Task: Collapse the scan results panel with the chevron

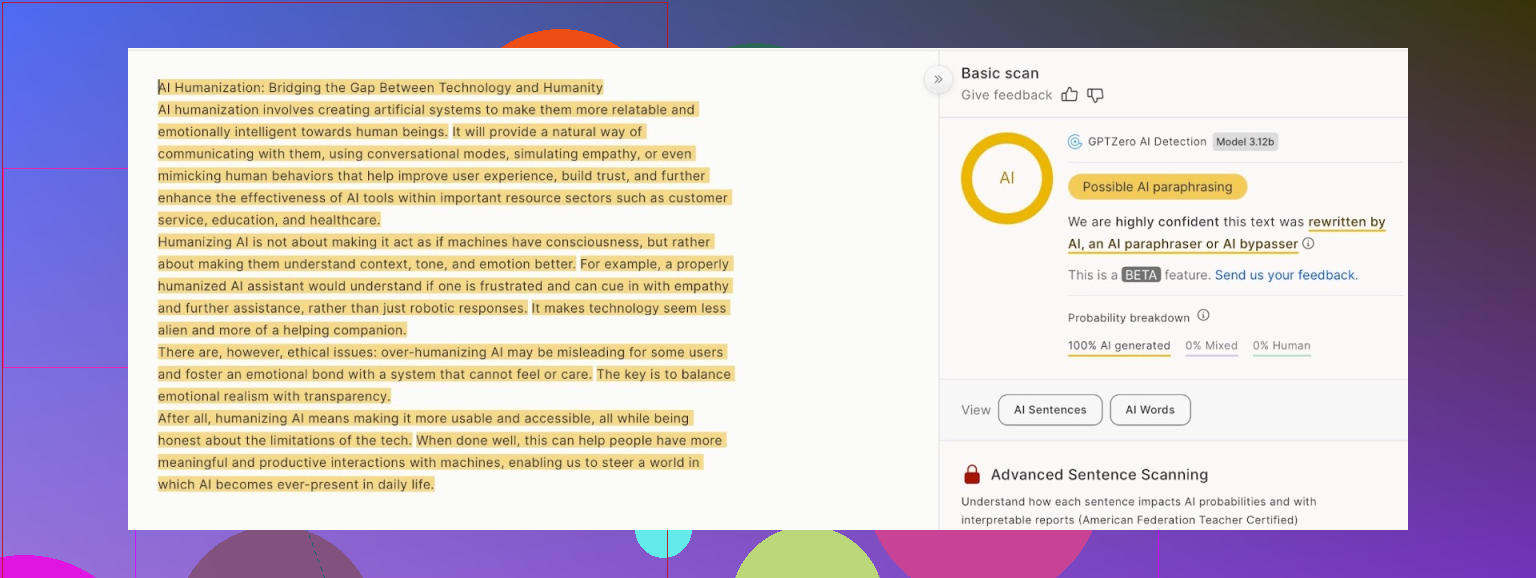Action: [938, 79]
